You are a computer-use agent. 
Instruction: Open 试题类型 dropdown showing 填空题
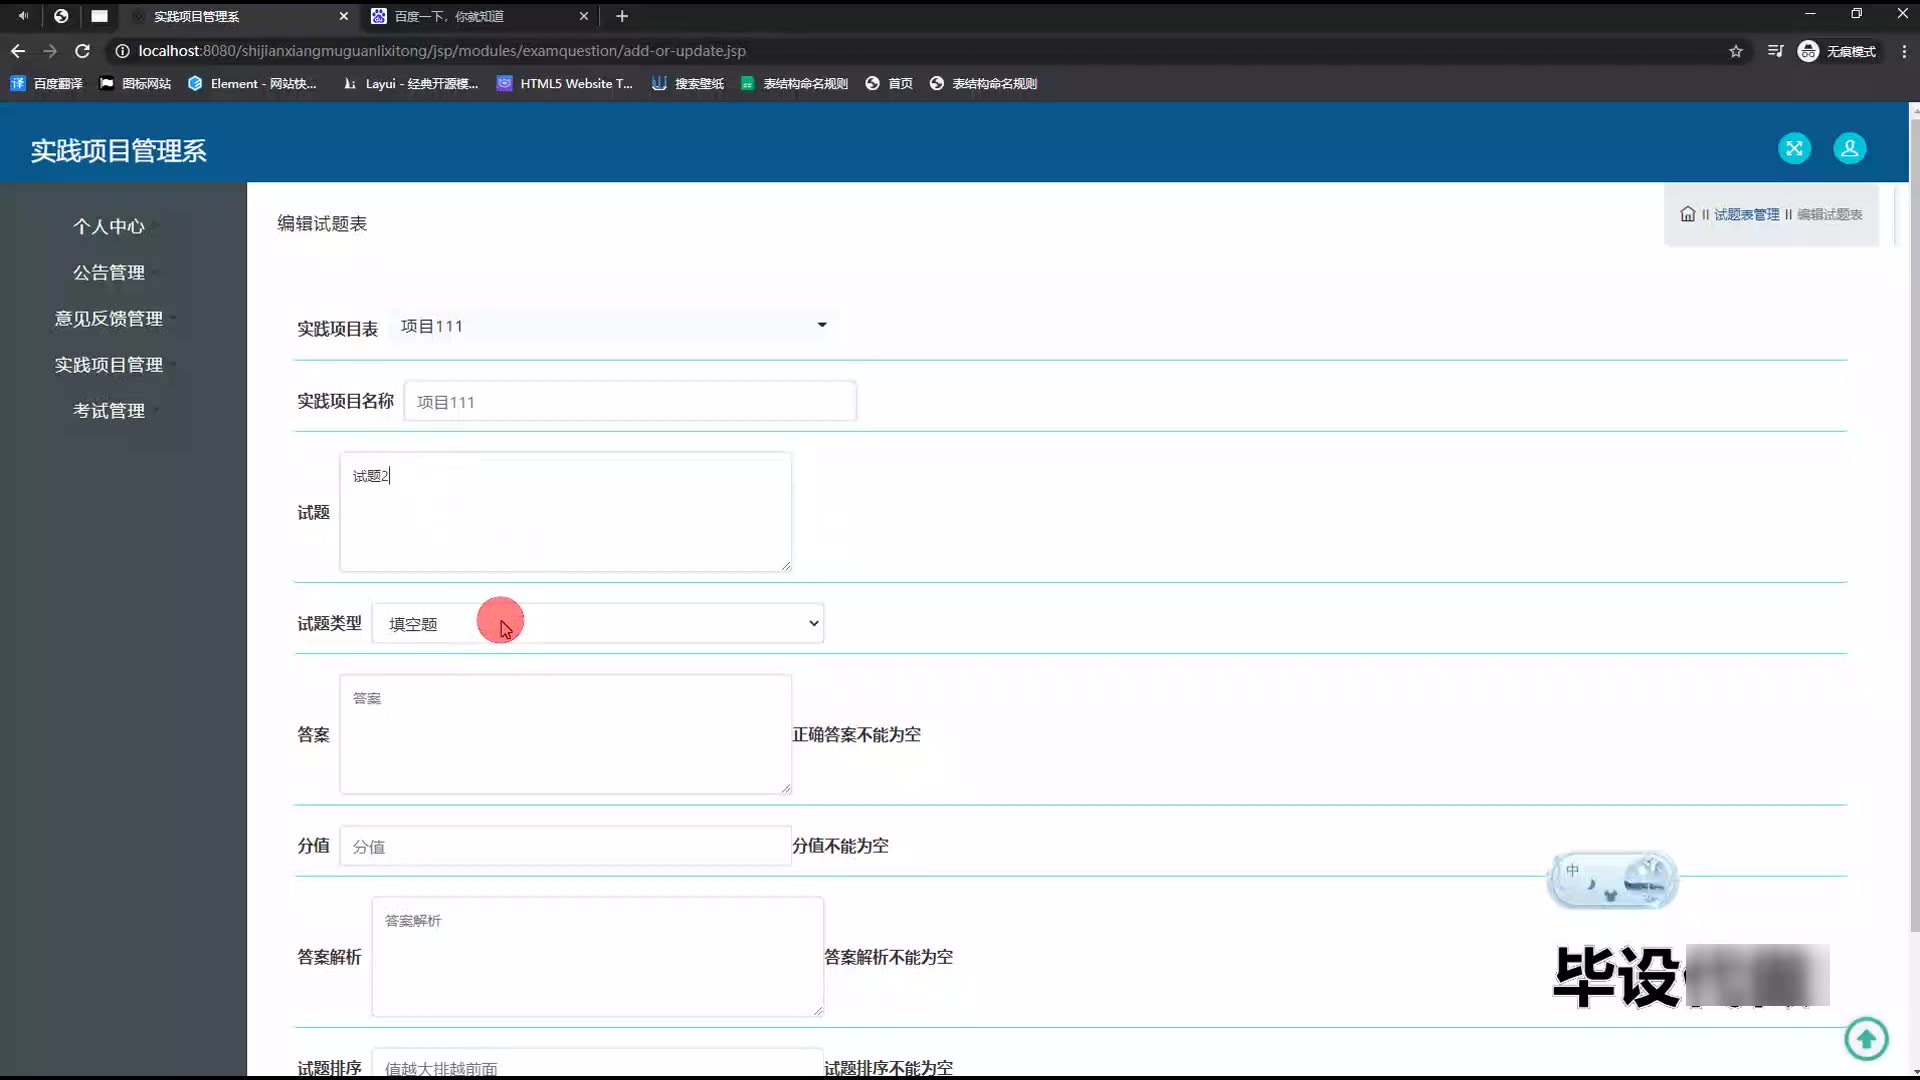[598, 624]
